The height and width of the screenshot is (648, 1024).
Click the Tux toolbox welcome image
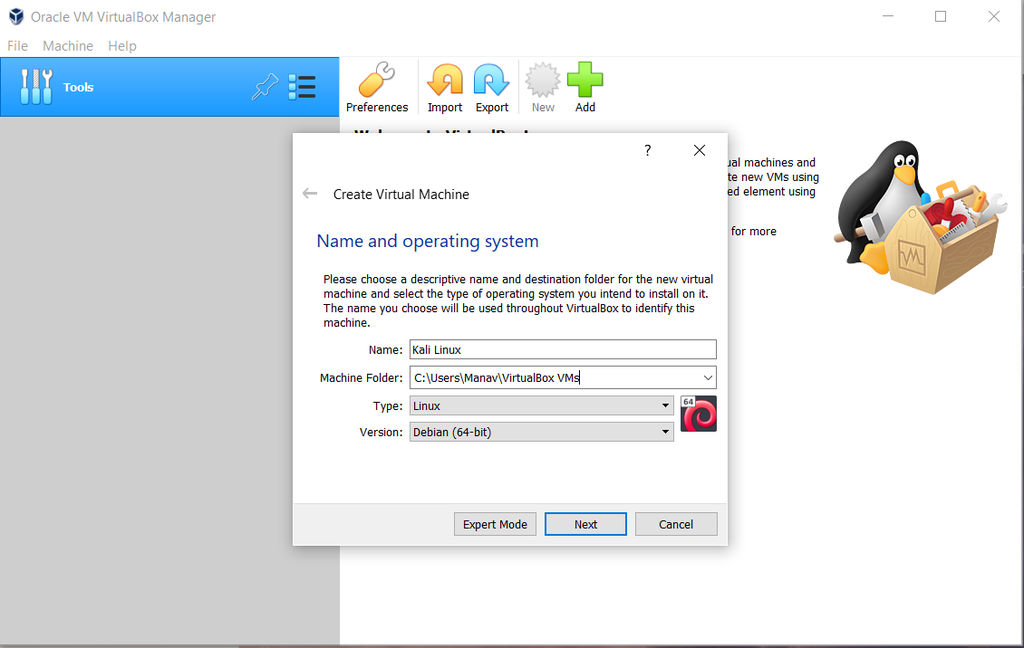(922, 216)
